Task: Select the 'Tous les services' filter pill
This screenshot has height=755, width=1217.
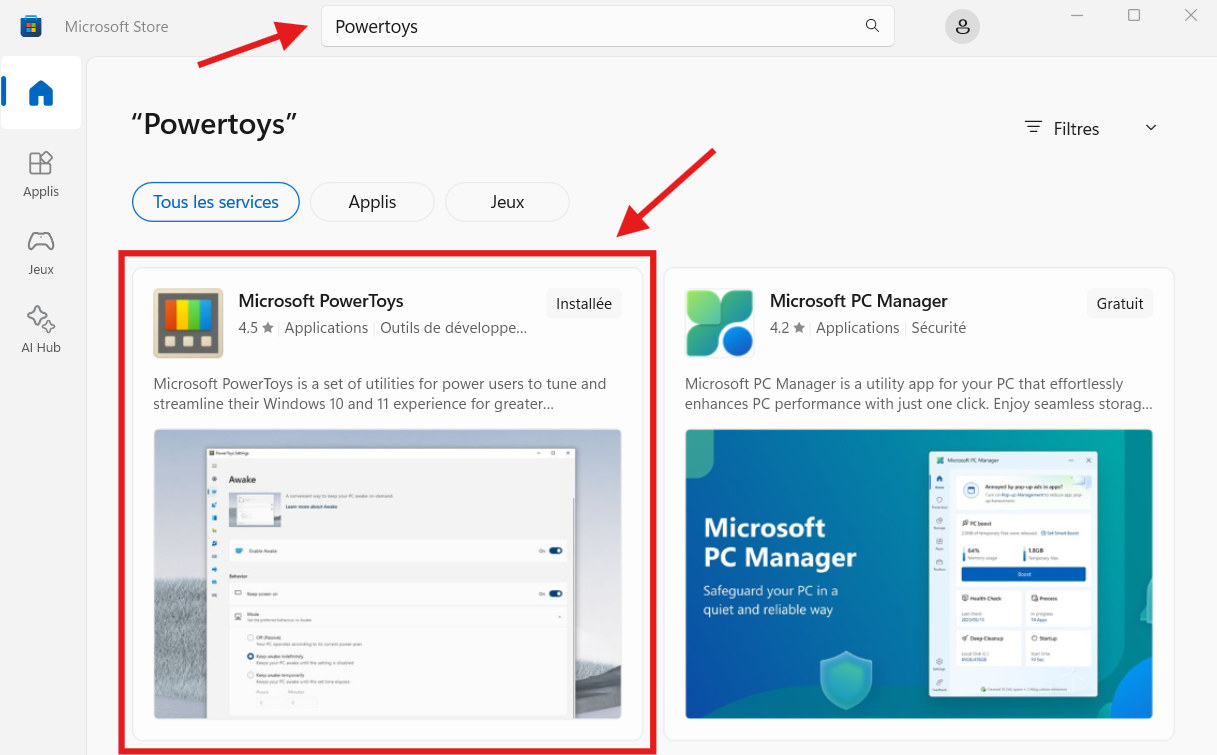Action: point(216,202)
